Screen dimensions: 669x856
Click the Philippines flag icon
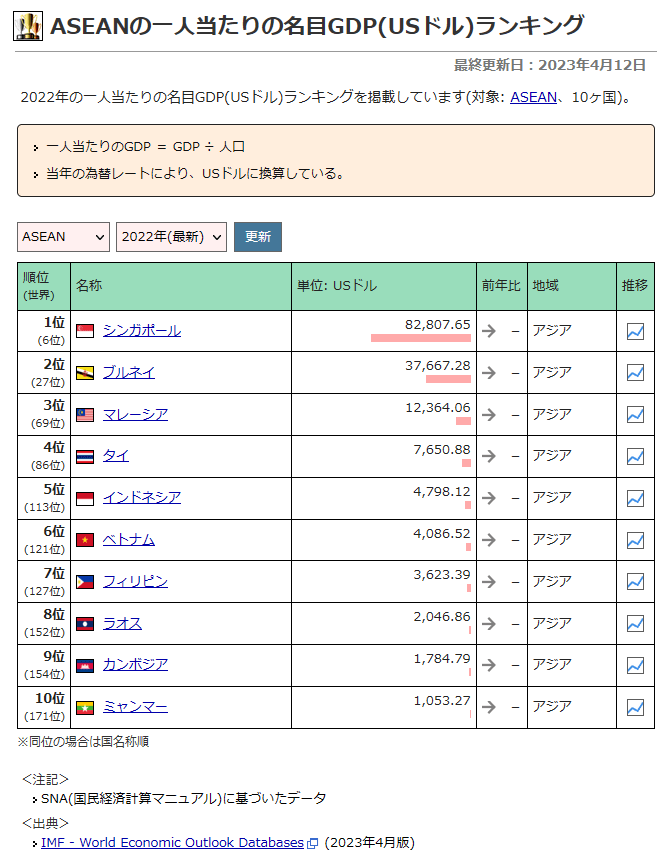85,582
